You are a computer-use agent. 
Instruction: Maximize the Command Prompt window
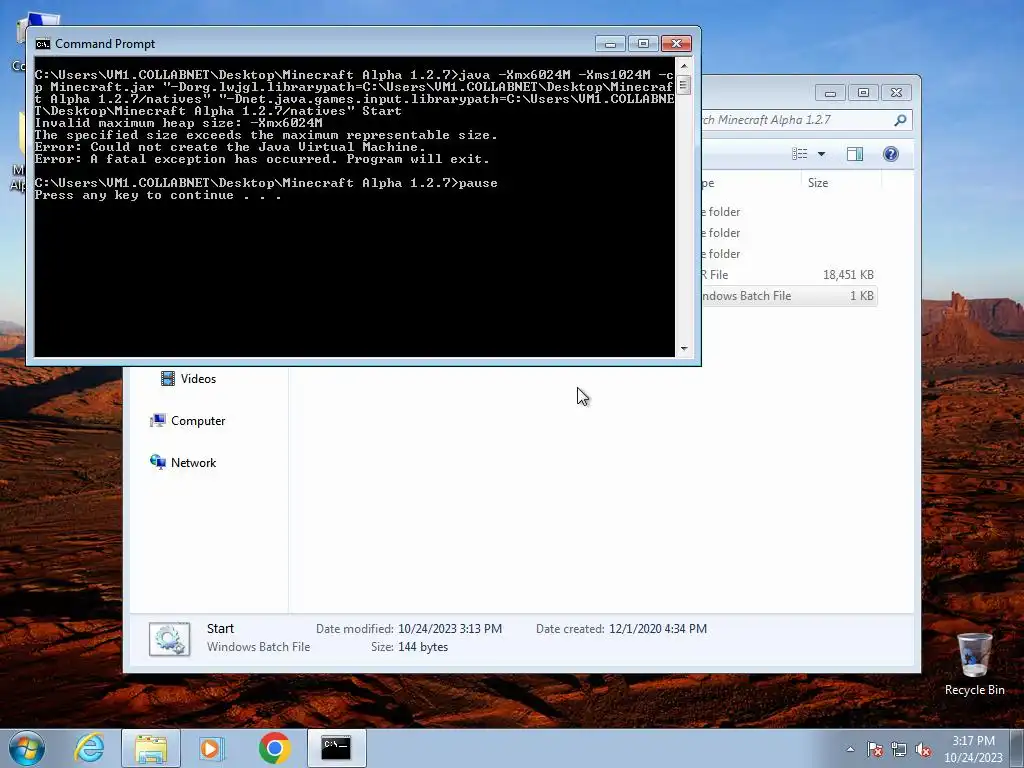(643, 44)
